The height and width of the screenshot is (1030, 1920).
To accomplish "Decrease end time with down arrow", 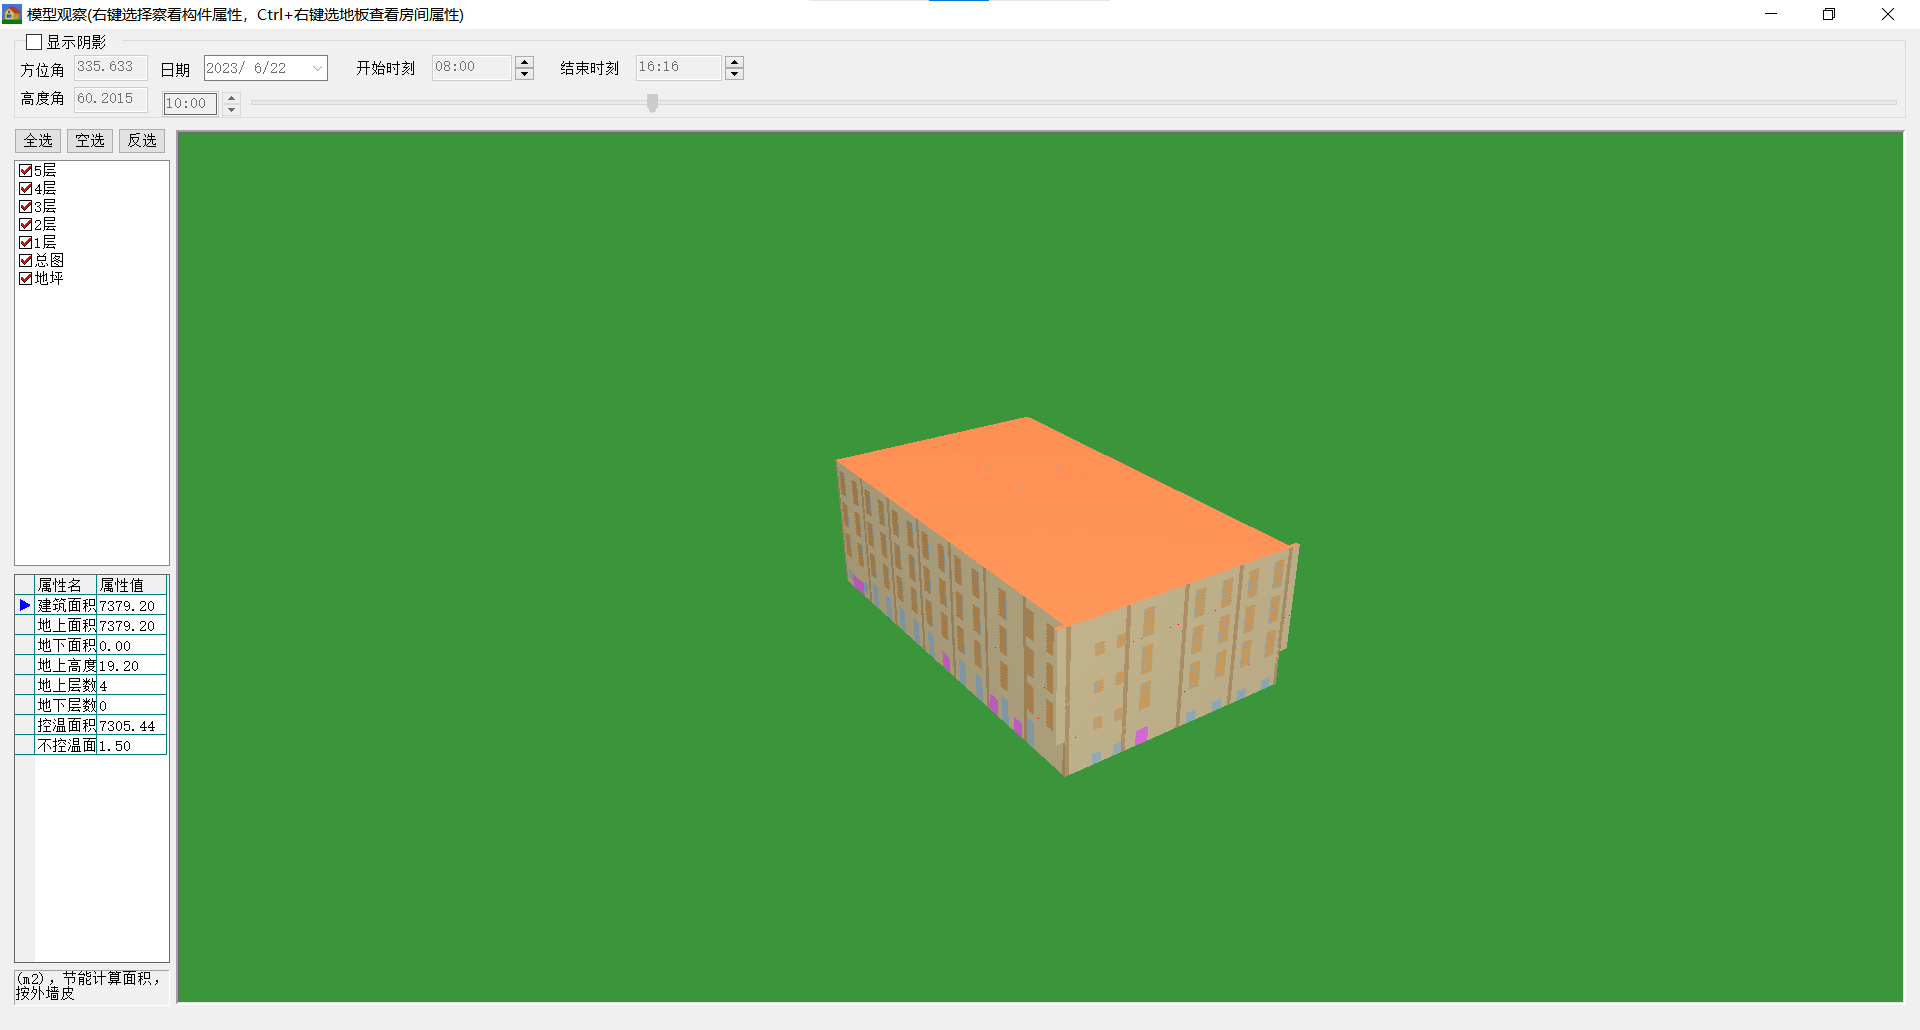I will coord(735,74).
